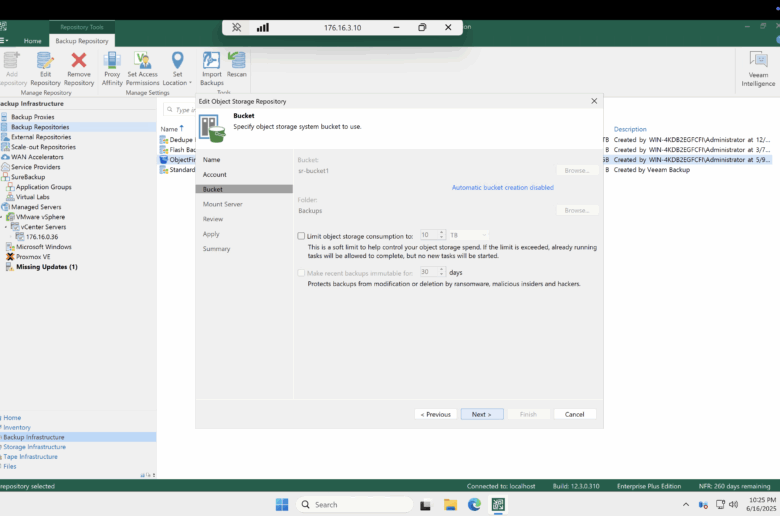Viewport: 780px width, 516px height.
Task: Select External Repositories tree item
Action: click(41, 137)
